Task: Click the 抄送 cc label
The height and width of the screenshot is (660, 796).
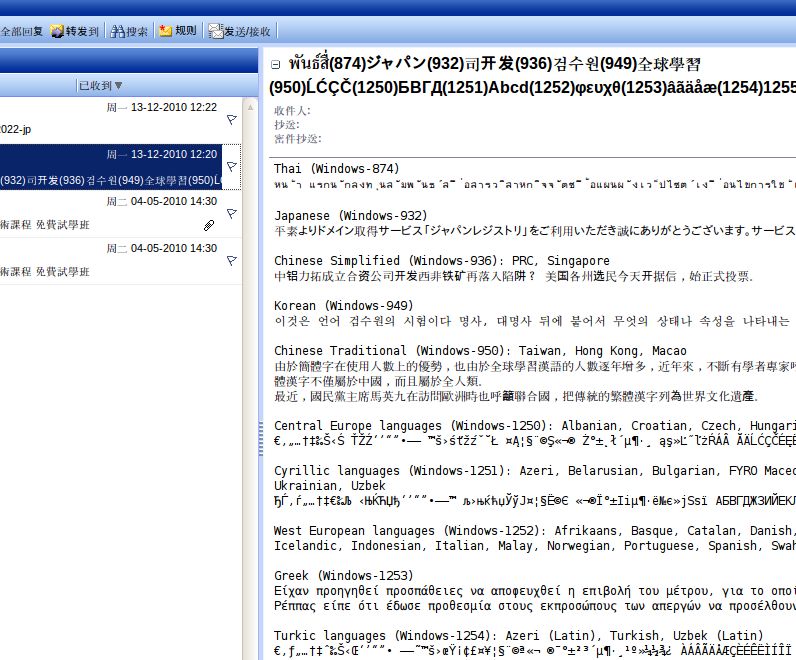Action: point(287,125)
